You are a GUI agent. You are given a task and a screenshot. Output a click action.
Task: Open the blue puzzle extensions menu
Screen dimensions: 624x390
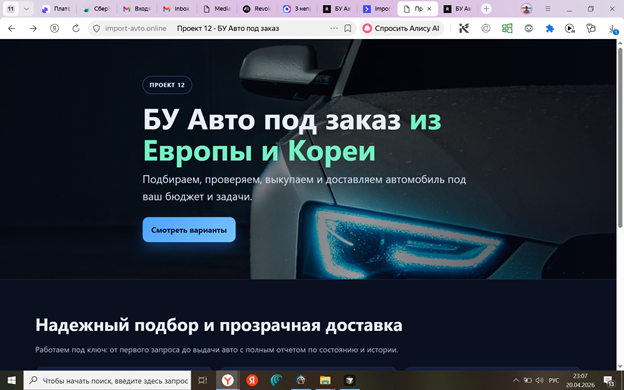pyautogui.click(x=550, y=28)
